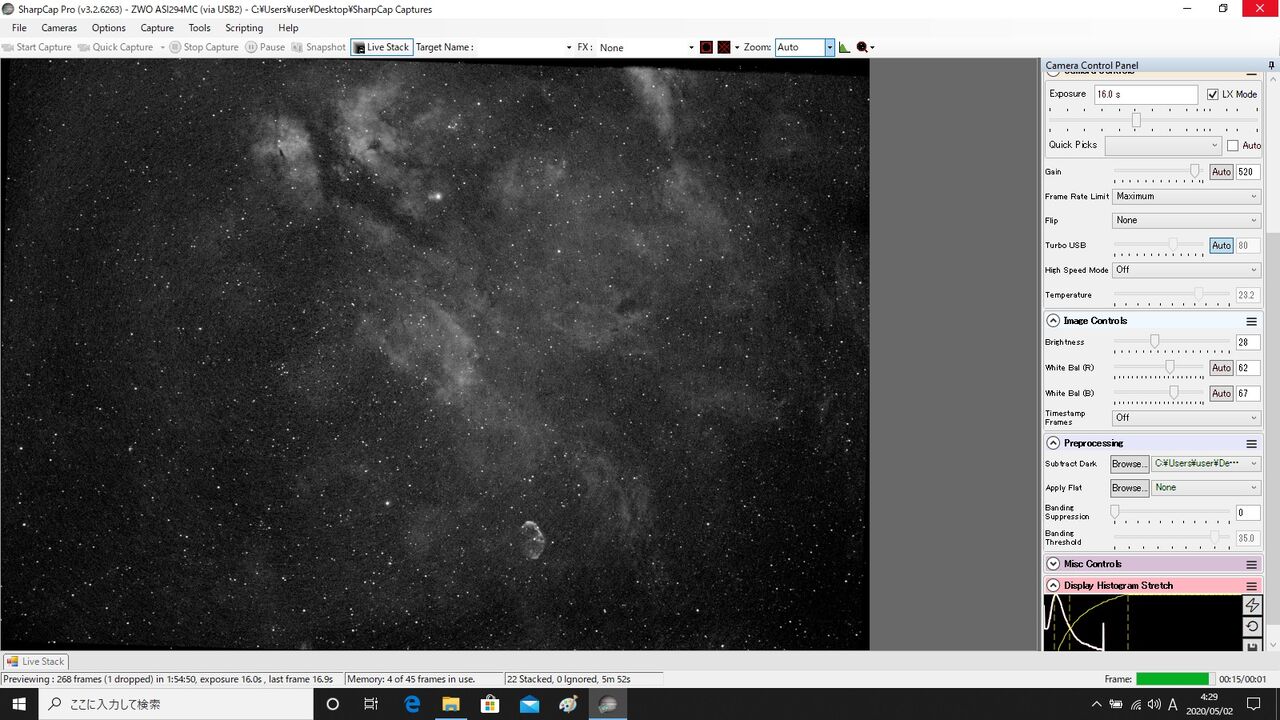Image resolution: width=1280 pixels, height=720 pixels.
Task: Click the reset histogram stretch icon
Action: (1252, 627)
